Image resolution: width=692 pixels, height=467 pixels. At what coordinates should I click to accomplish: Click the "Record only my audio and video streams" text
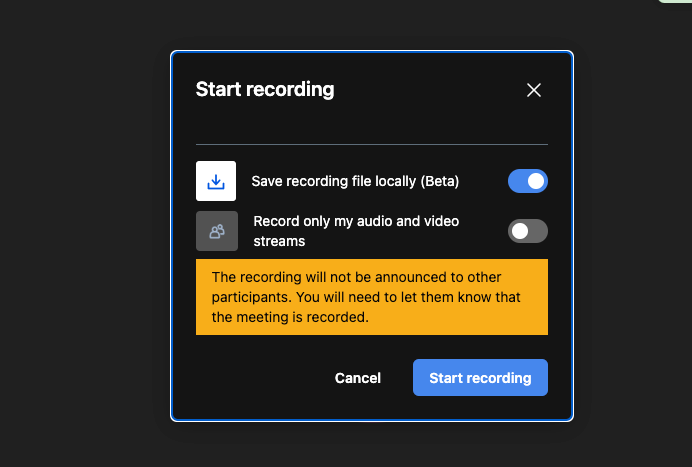coord(356,231)
